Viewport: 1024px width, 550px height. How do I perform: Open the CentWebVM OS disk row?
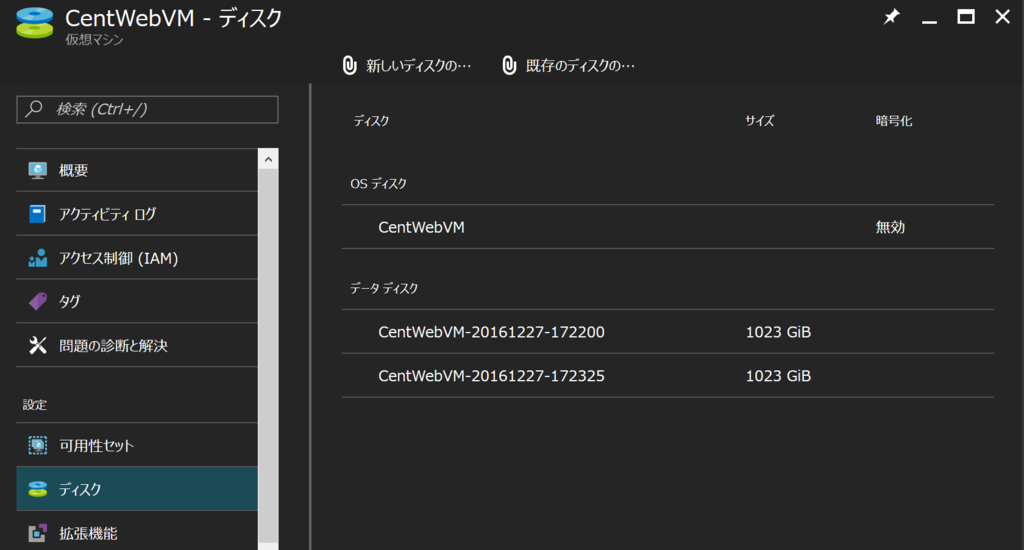click(x=667, y=227)
